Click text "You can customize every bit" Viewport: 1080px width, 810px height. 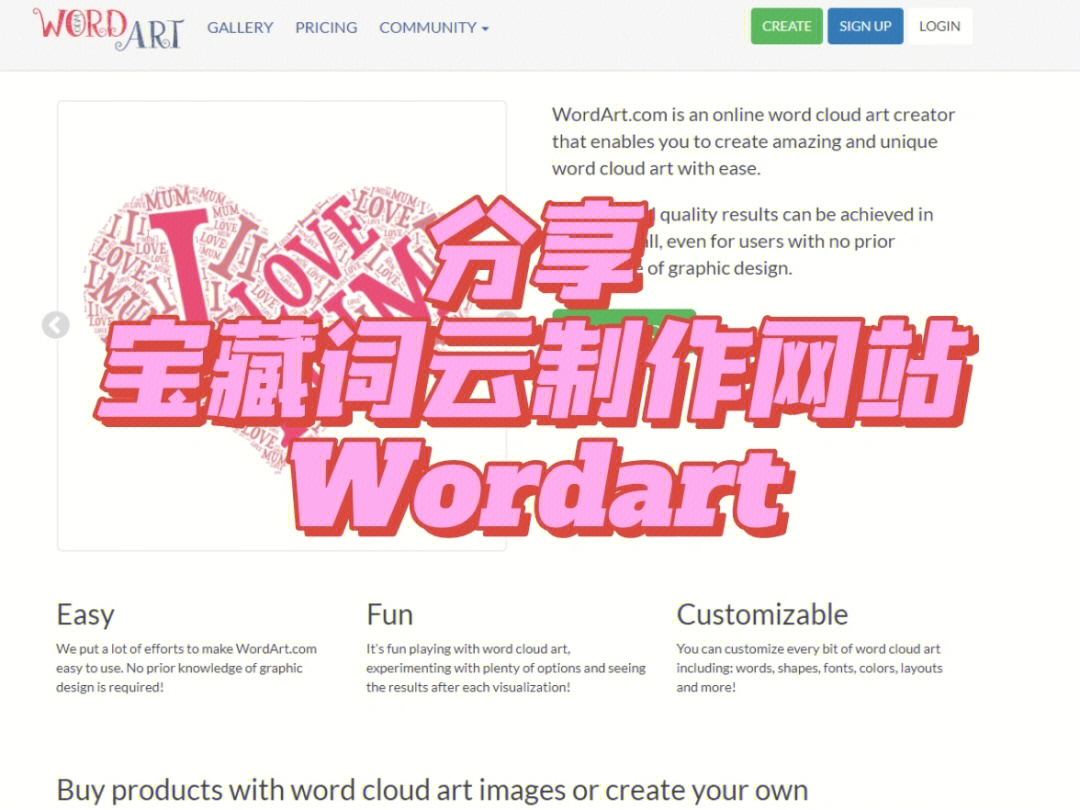(754, 649)
